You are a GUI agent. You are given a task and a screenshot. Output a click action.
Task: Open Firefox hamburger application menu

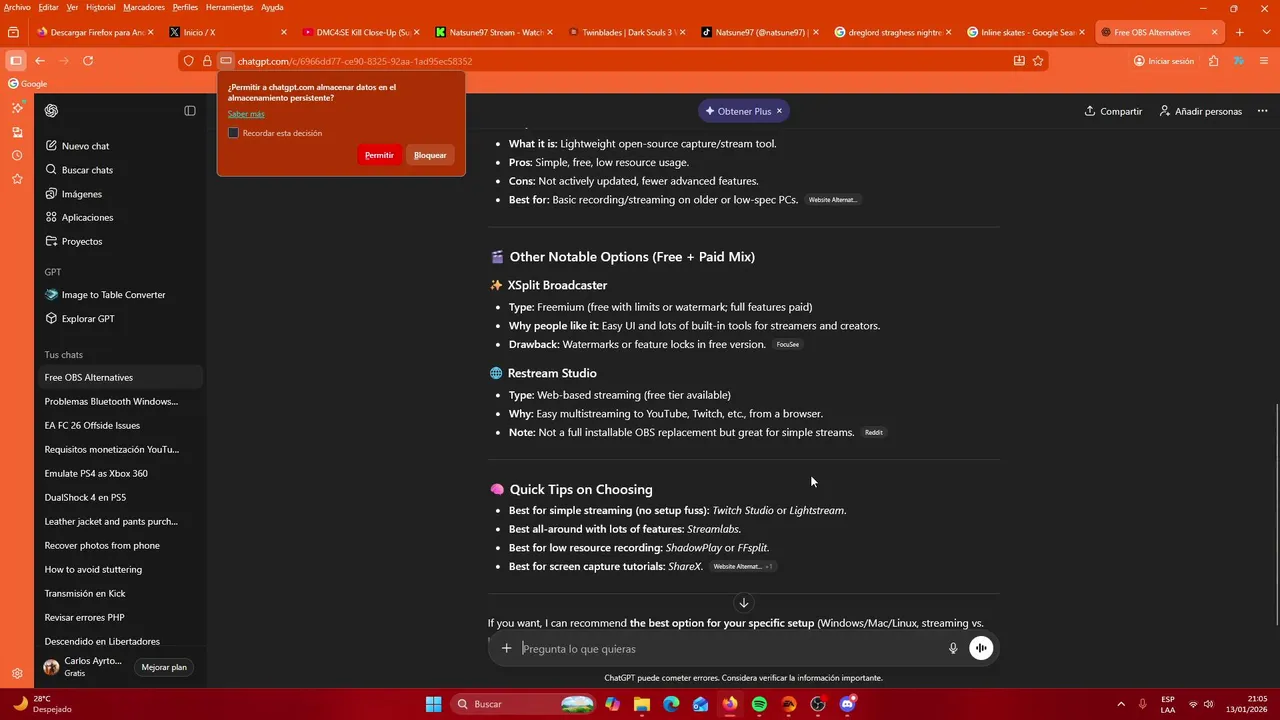coord(1263,61)
